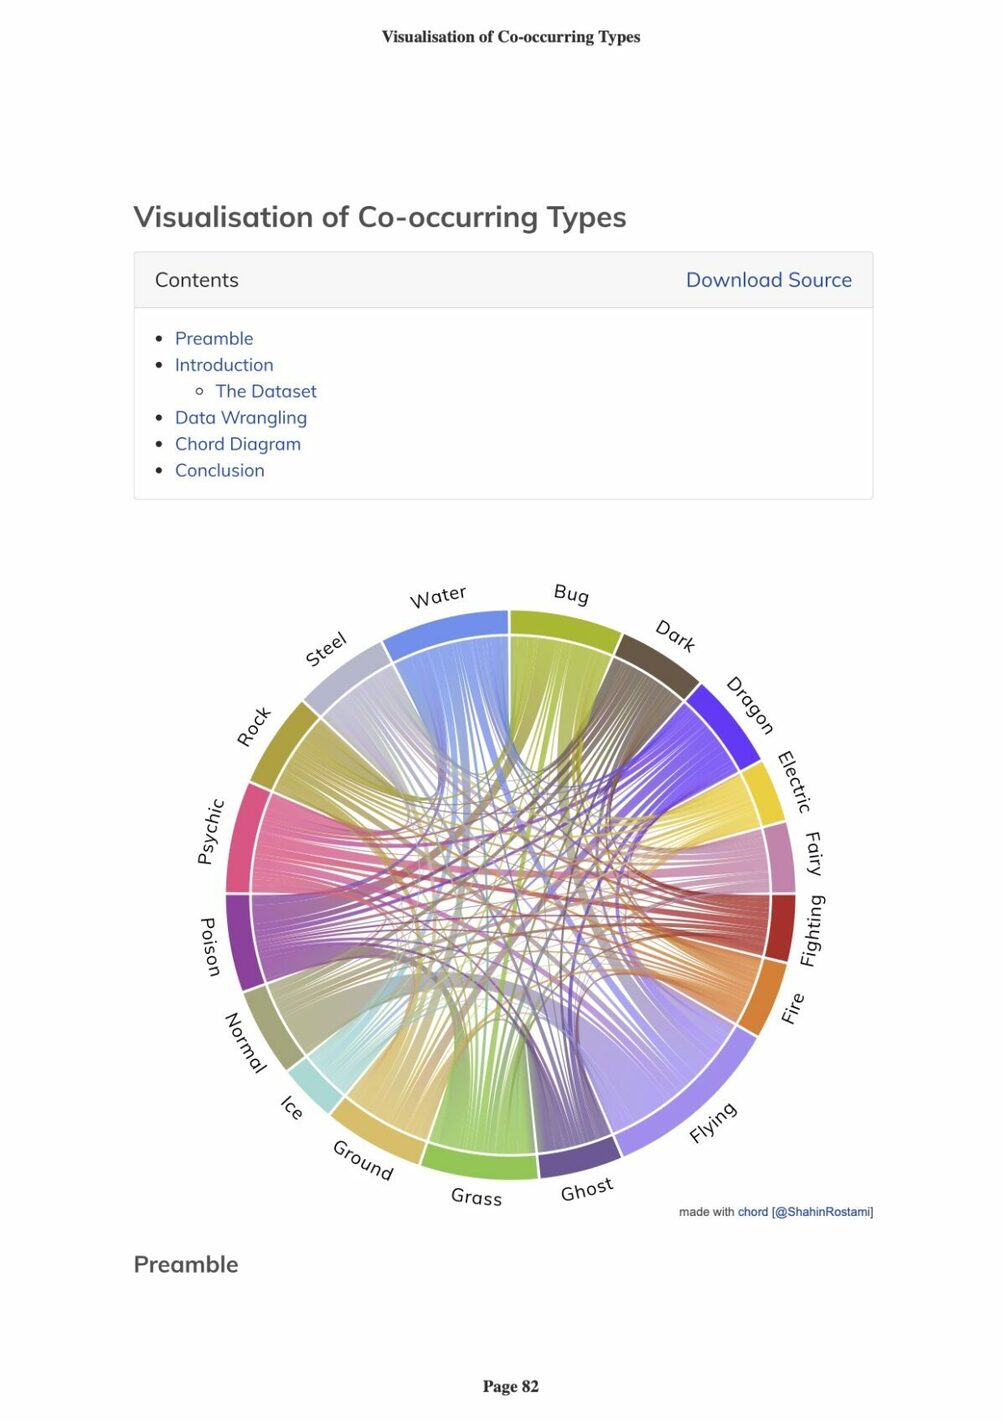Image resolution: width=1005 pixels, height=1422 pixels.
Task: Open the Download Source link
Action: coord(768,280)
